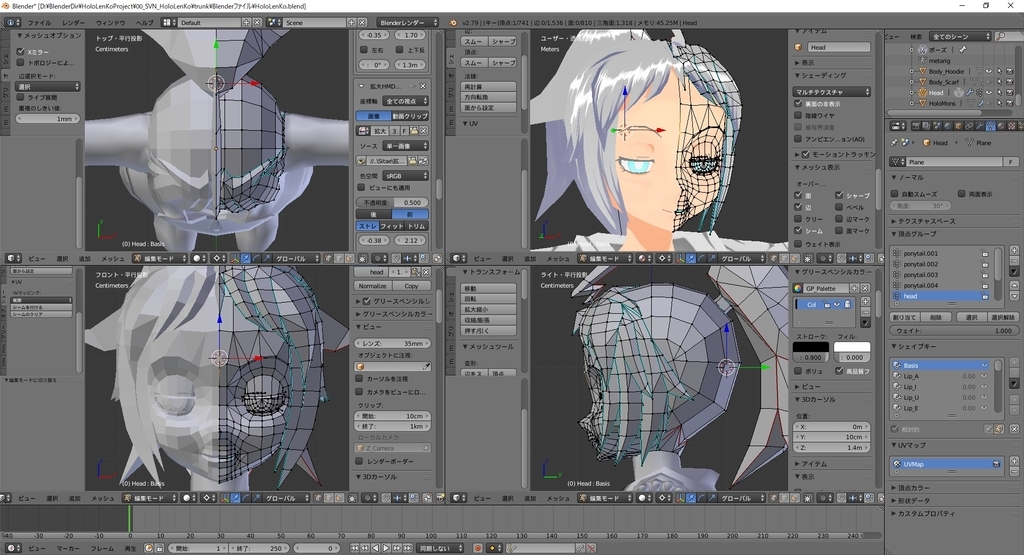The height and width of the screenshot is (555, 1024).
Task: Enable Ambient Occlusion (AO) checkbox
Action: click(x=798, y=139)
